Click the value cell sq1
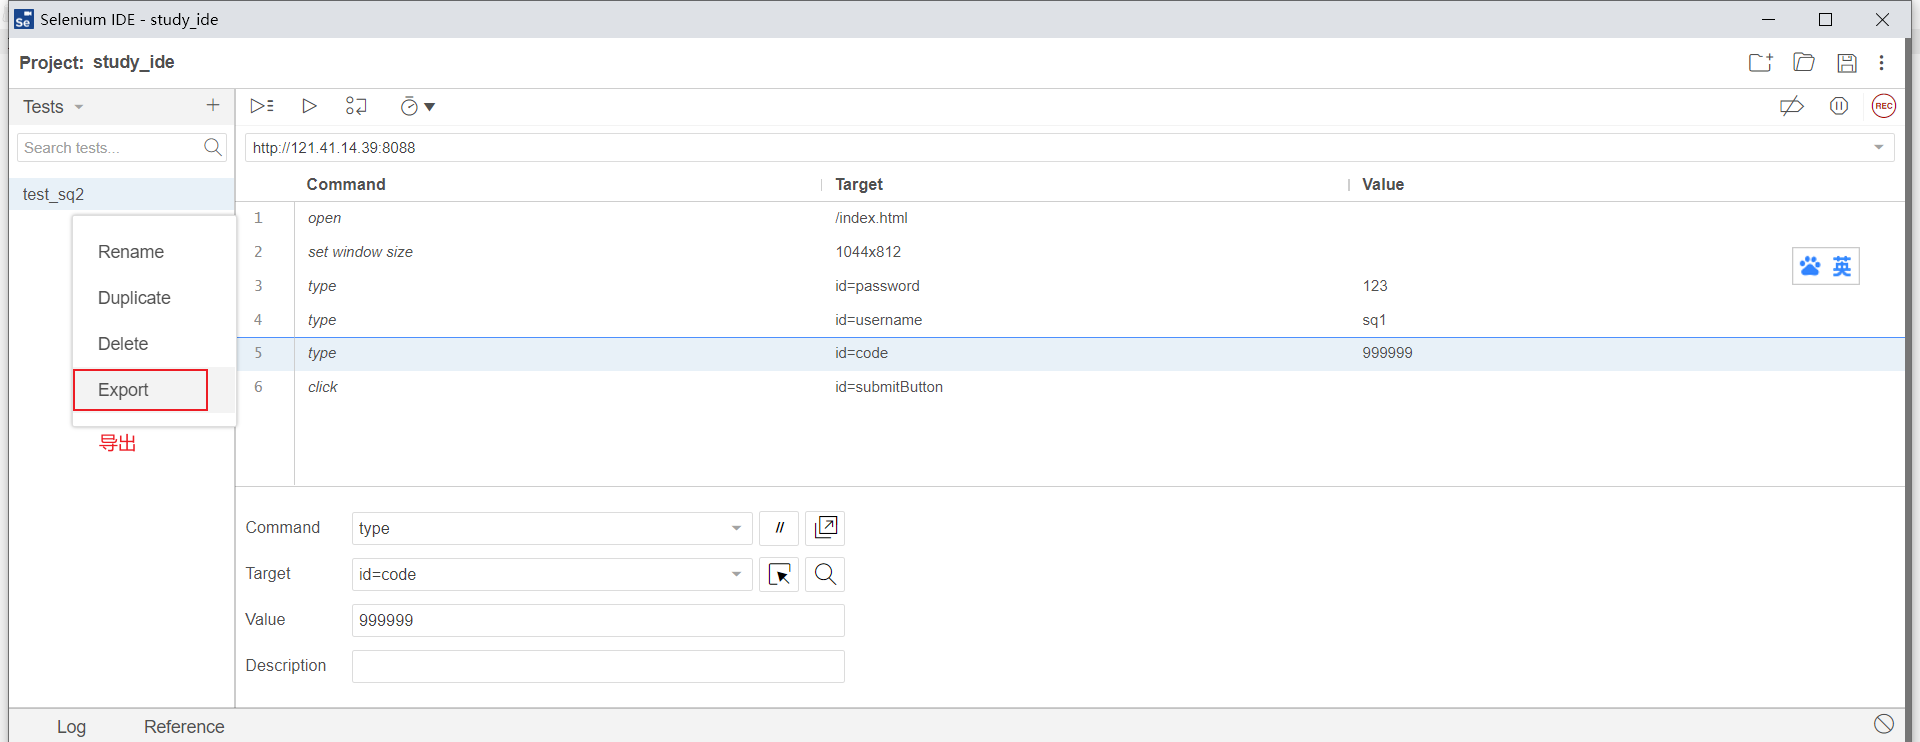This screenshot has width=1920, height=742. [x=1374, y=320]
